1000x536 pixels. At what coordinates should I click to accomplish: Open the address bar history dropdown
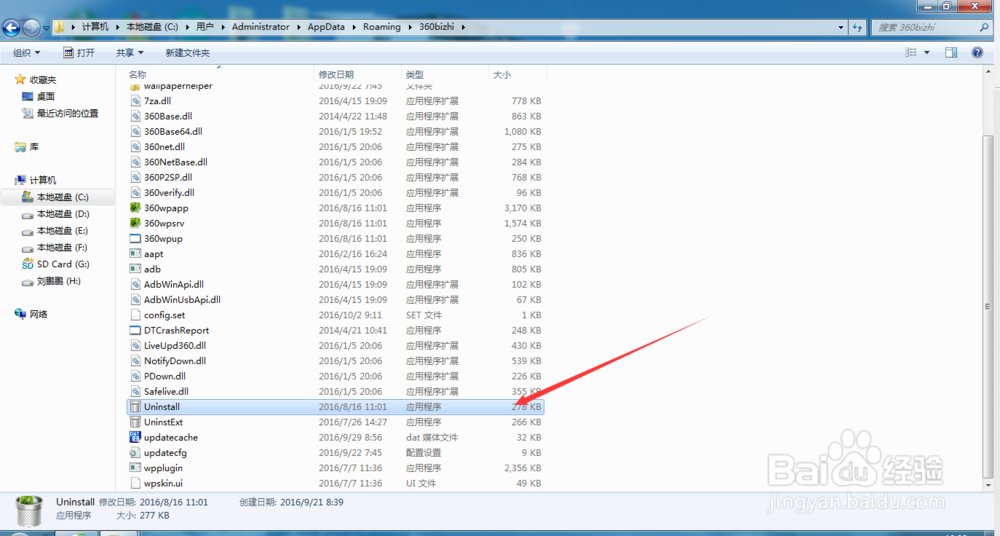coord(842,27)
